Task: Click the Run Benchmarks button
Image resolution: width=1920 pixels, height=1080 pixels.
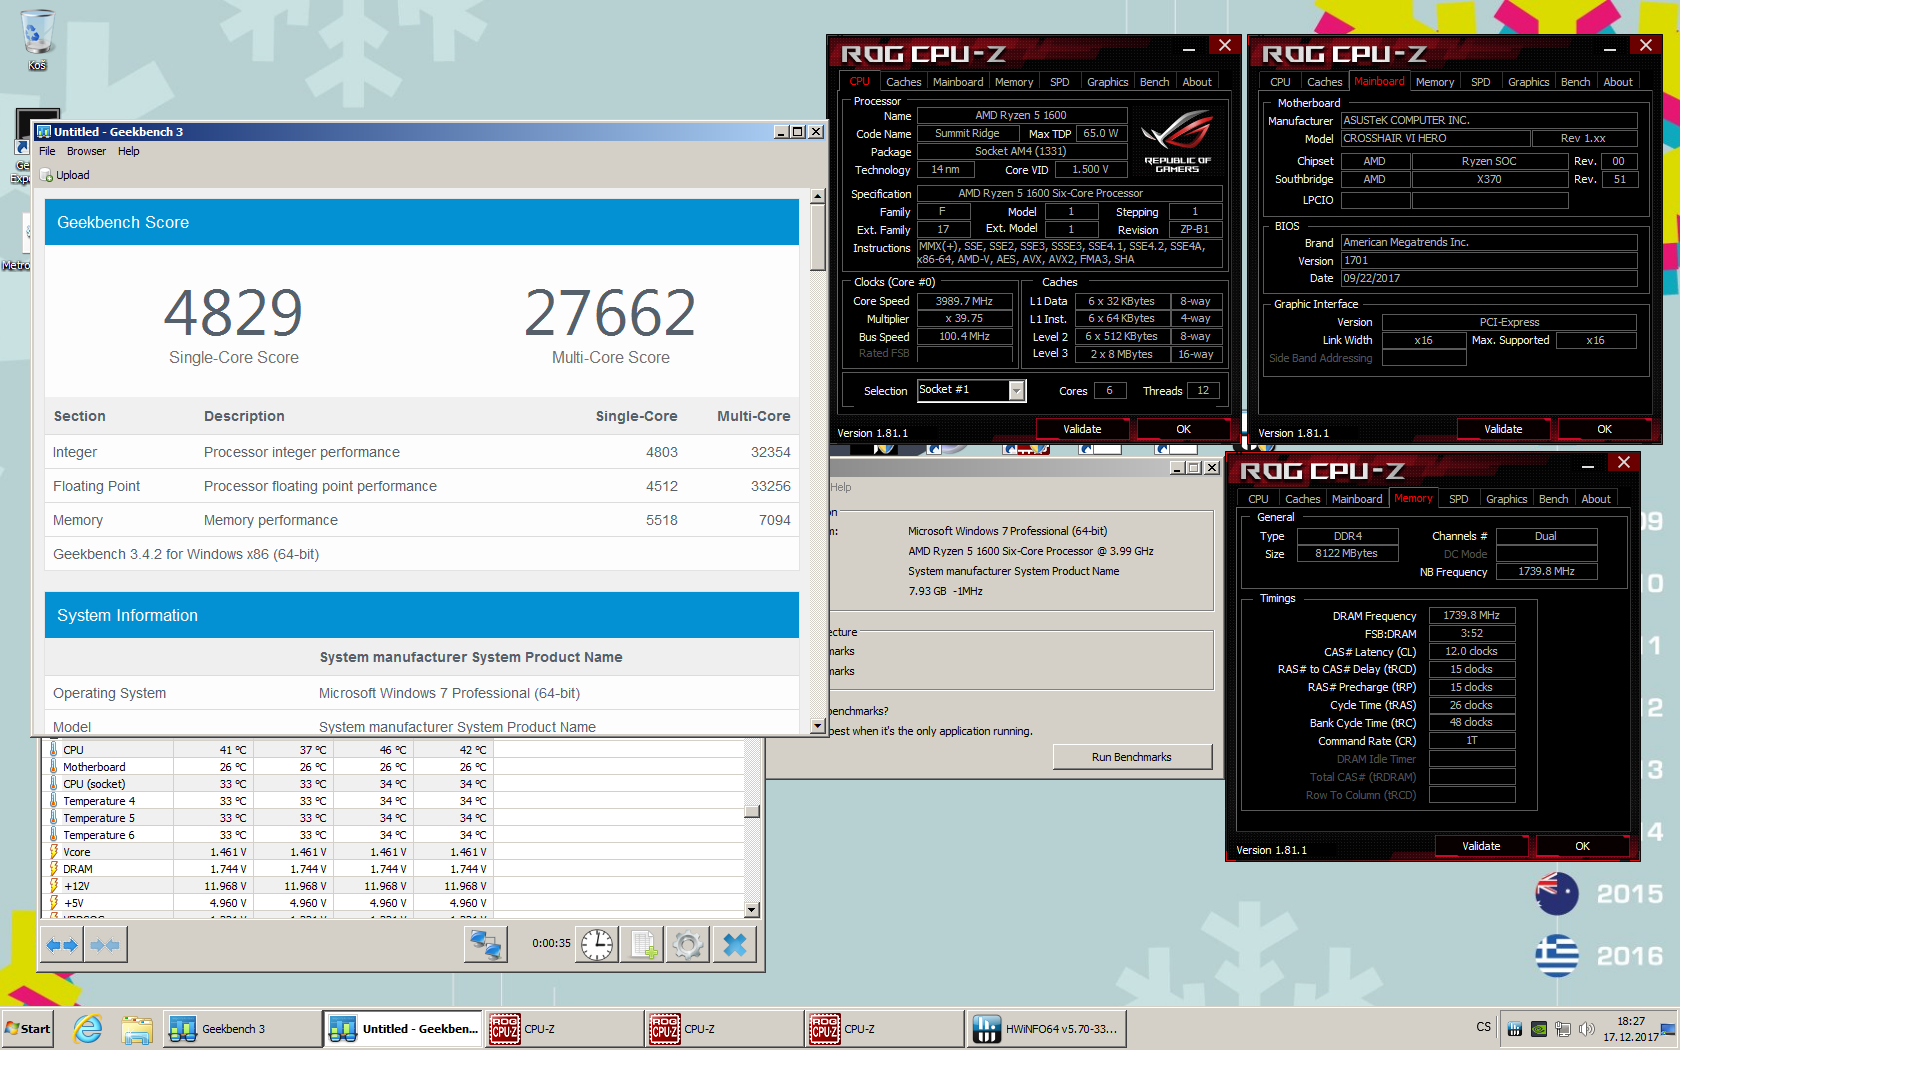Action: (x=1131, y=757)
